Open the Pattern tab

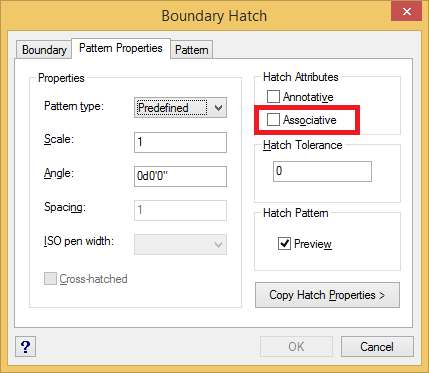192,50
